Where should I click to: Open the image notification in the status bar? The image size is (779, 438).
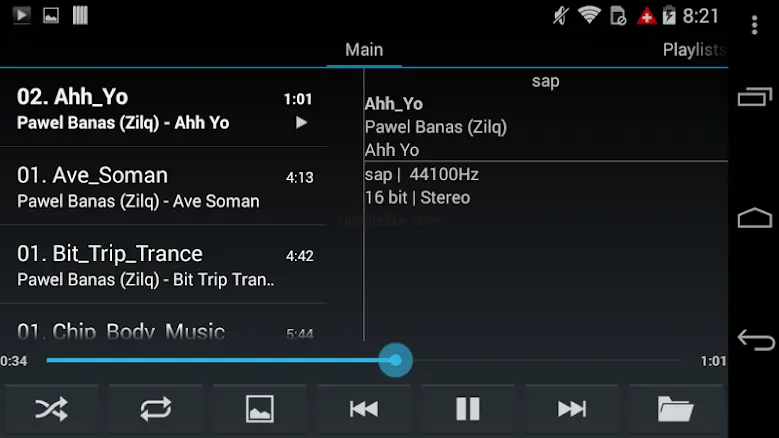[51, 15]
